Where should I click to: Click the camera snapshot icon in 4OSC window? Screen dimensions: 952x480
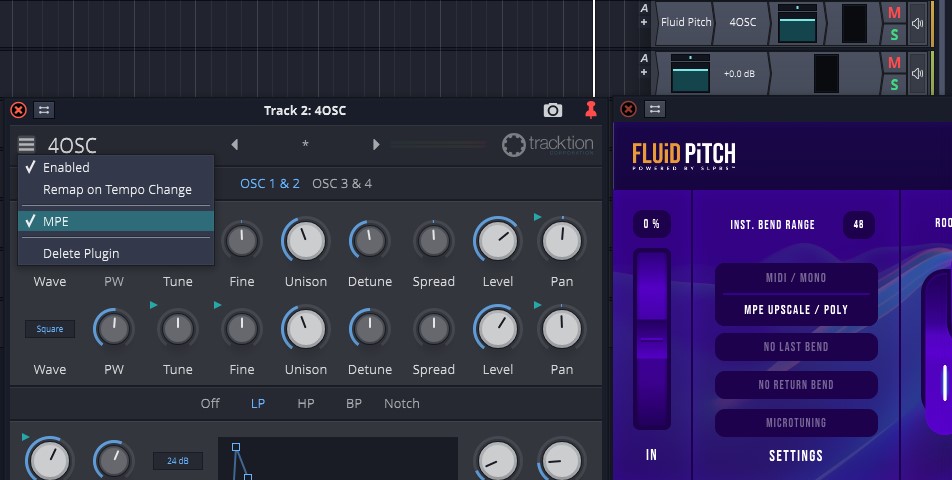[x=552, y=110]
